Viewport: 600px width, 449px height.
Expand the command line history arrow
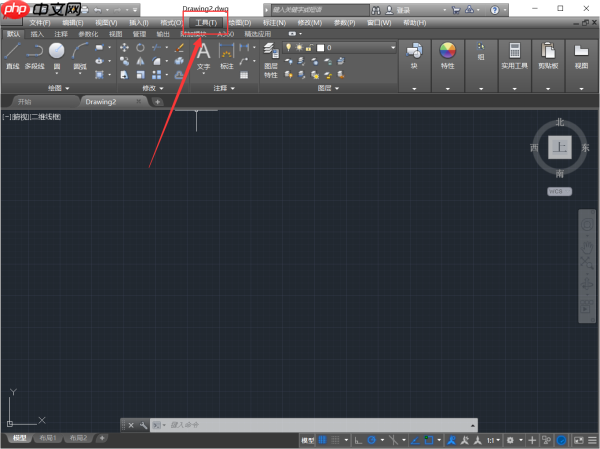[x=473, y=425]
